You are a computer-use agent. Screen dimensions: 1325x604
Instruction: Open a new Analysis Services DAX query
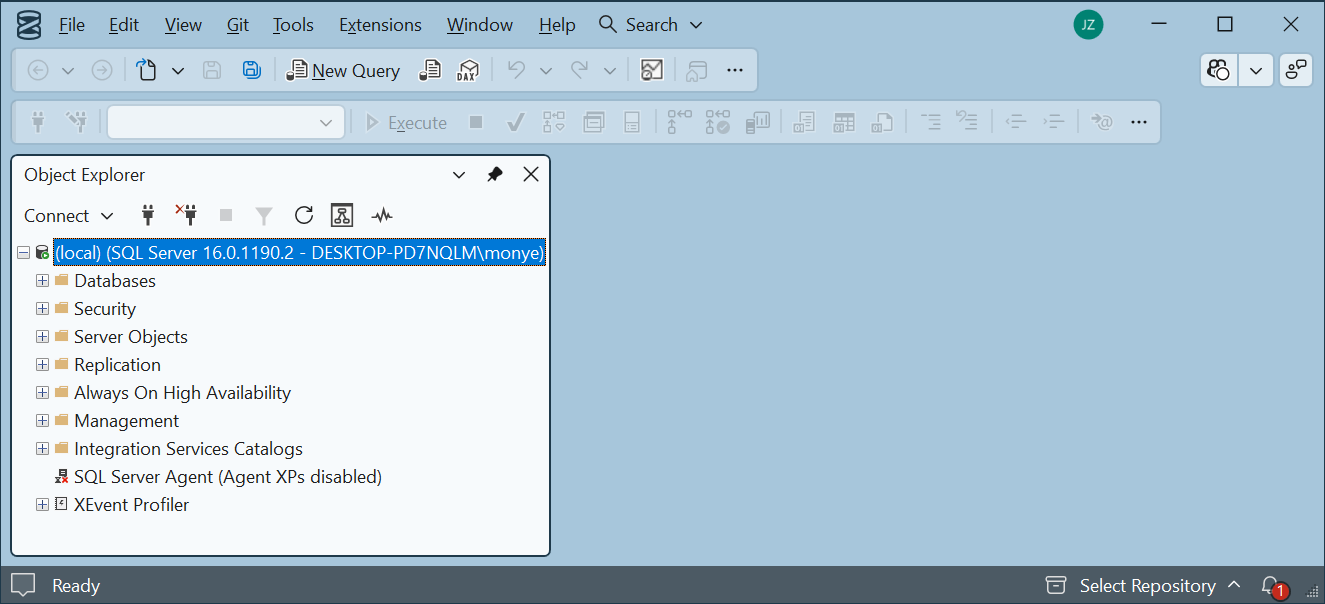[467, 70]
